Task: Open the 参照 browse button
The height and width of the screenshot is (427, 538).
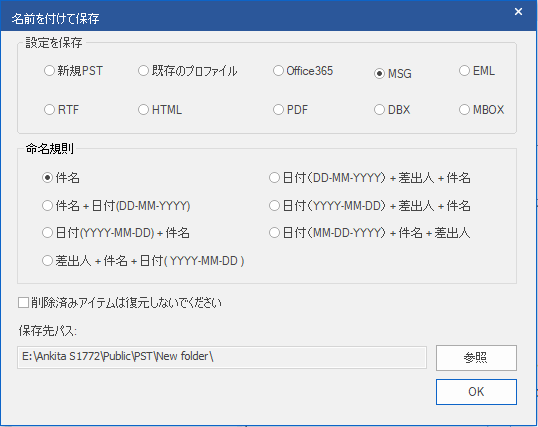Action: coord(476,358)
